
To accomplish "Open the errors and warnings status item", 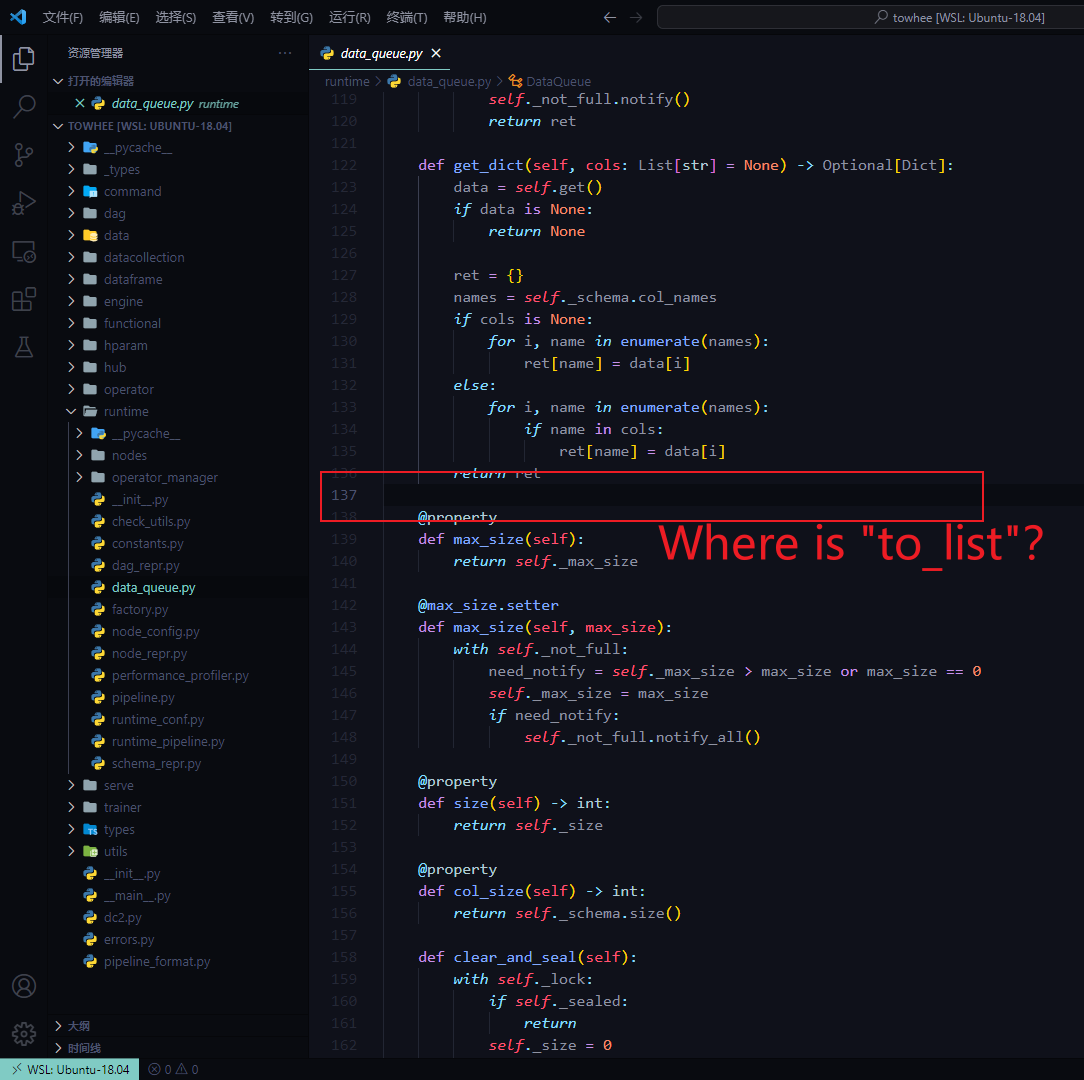I will pyautogui.click(x=174, y=1069).
